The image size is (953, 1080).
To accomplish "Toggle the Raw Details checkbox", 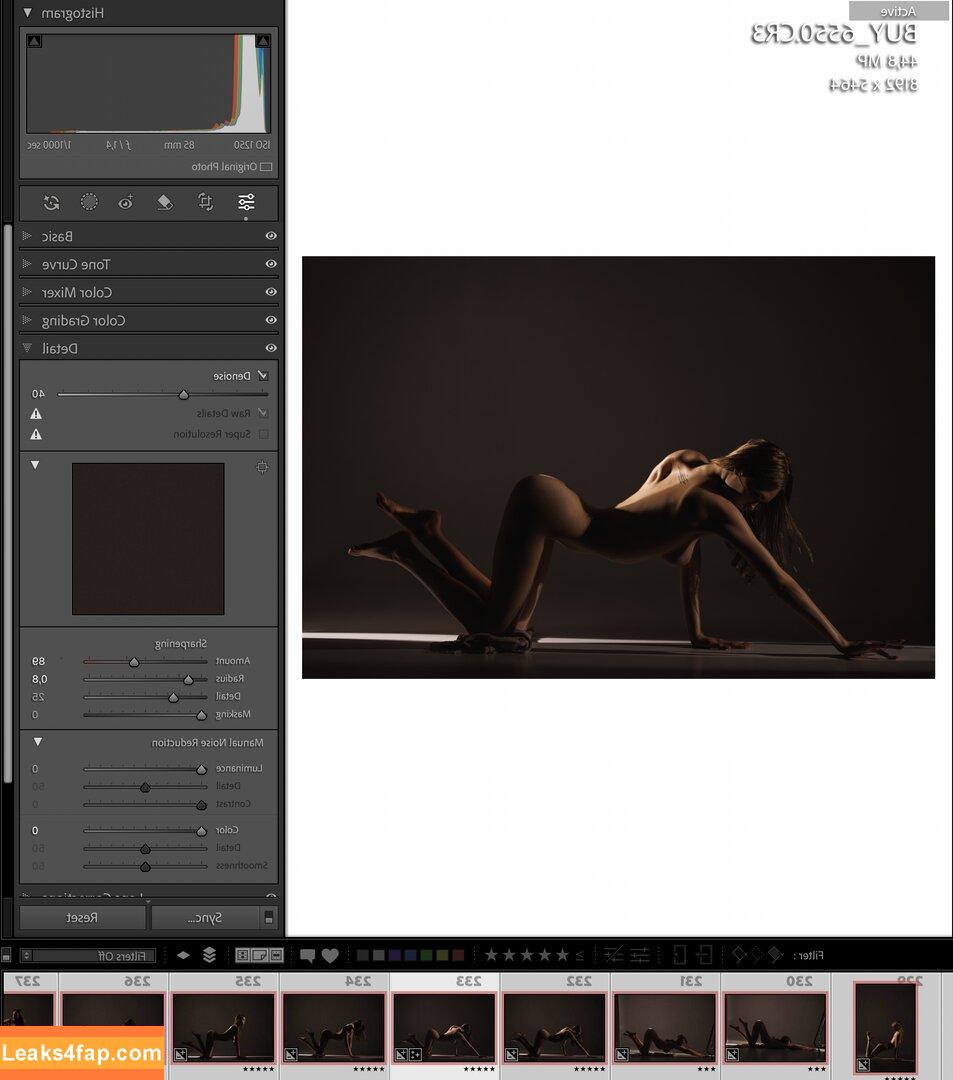I will click(x=262, y=413).
